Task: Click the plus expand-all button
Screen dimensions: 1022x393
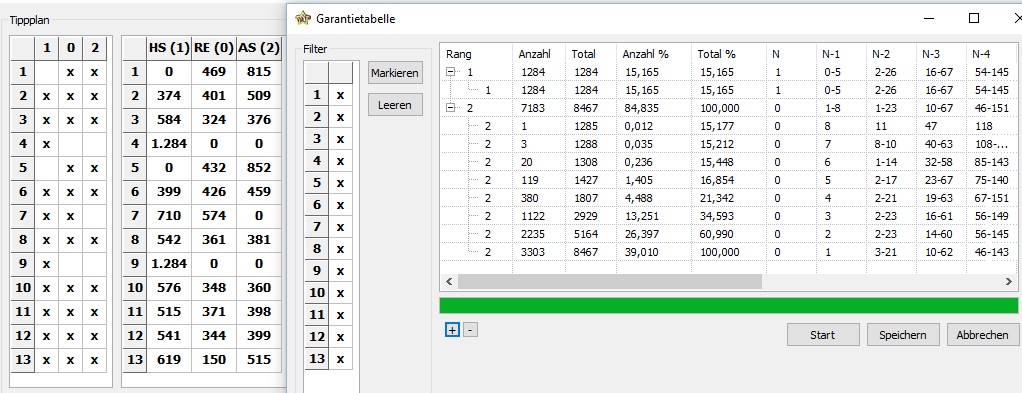Action: pos(452,330)
